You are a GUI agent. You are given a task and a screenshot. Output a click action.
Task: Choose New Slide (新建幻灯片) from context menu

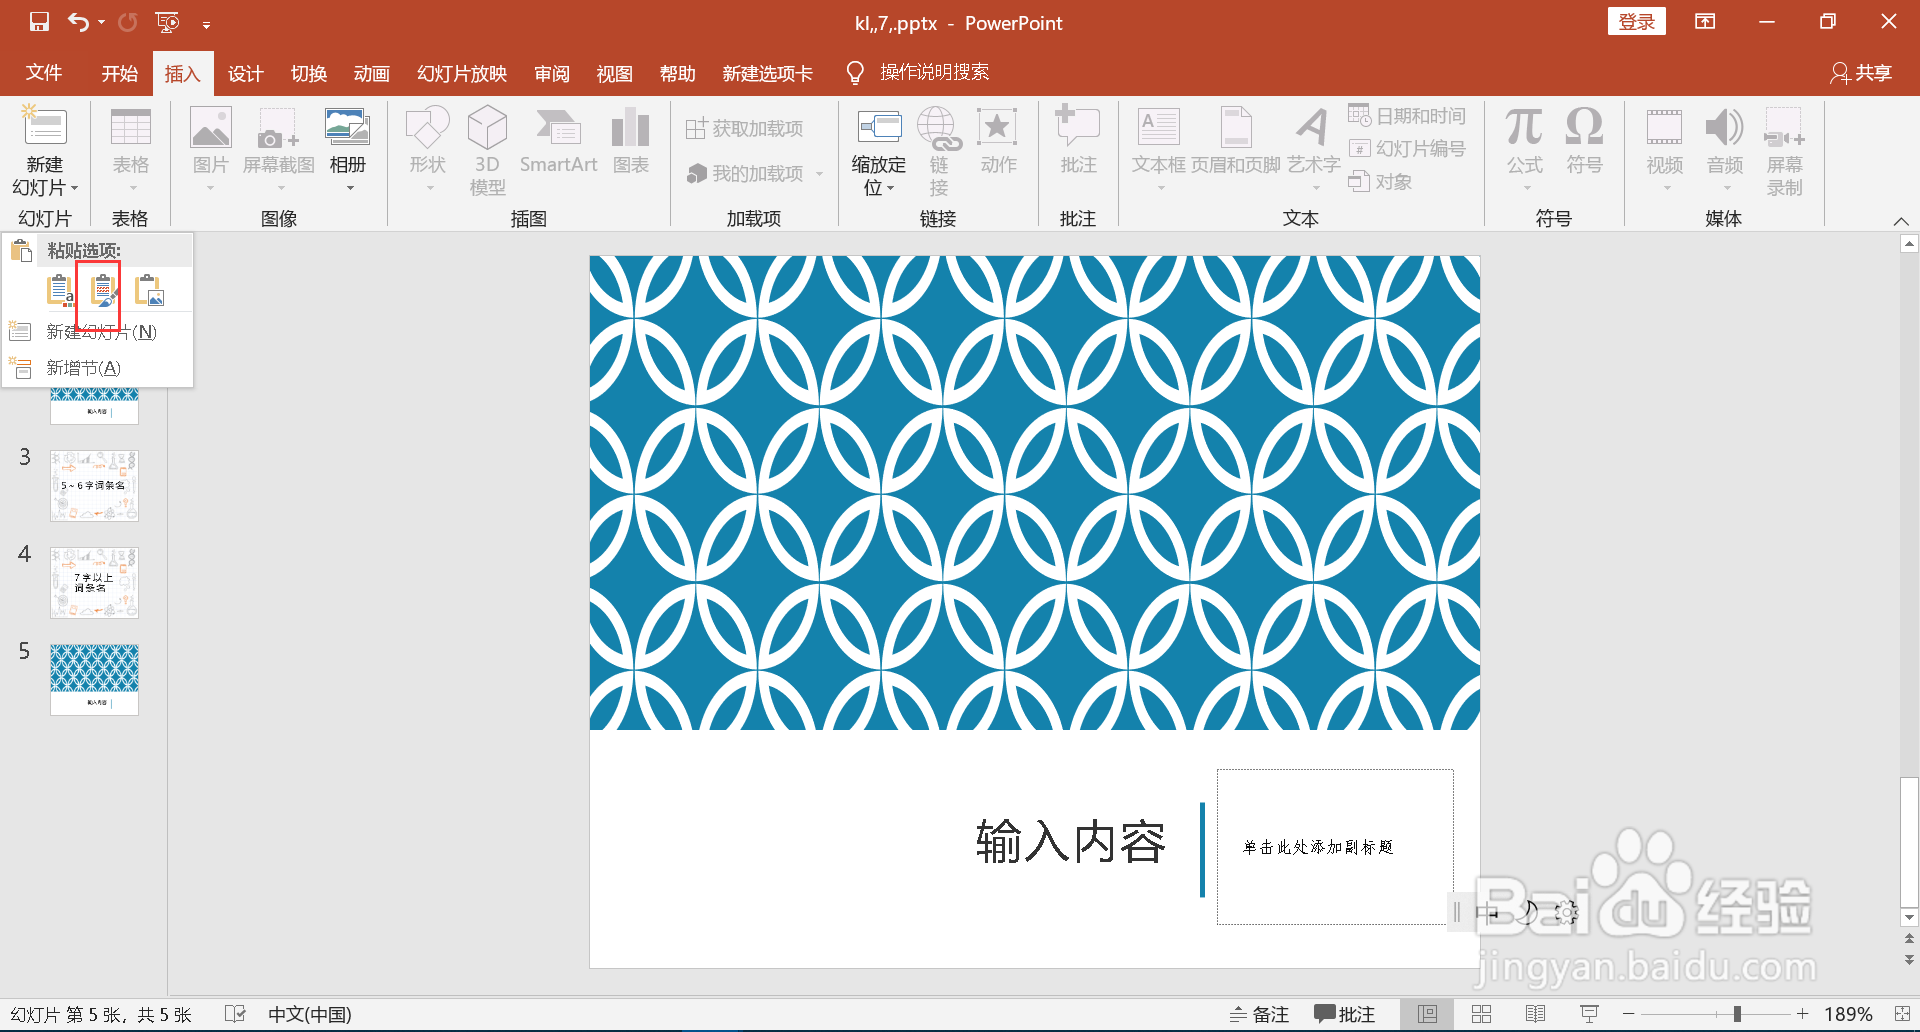click(98, 331)
